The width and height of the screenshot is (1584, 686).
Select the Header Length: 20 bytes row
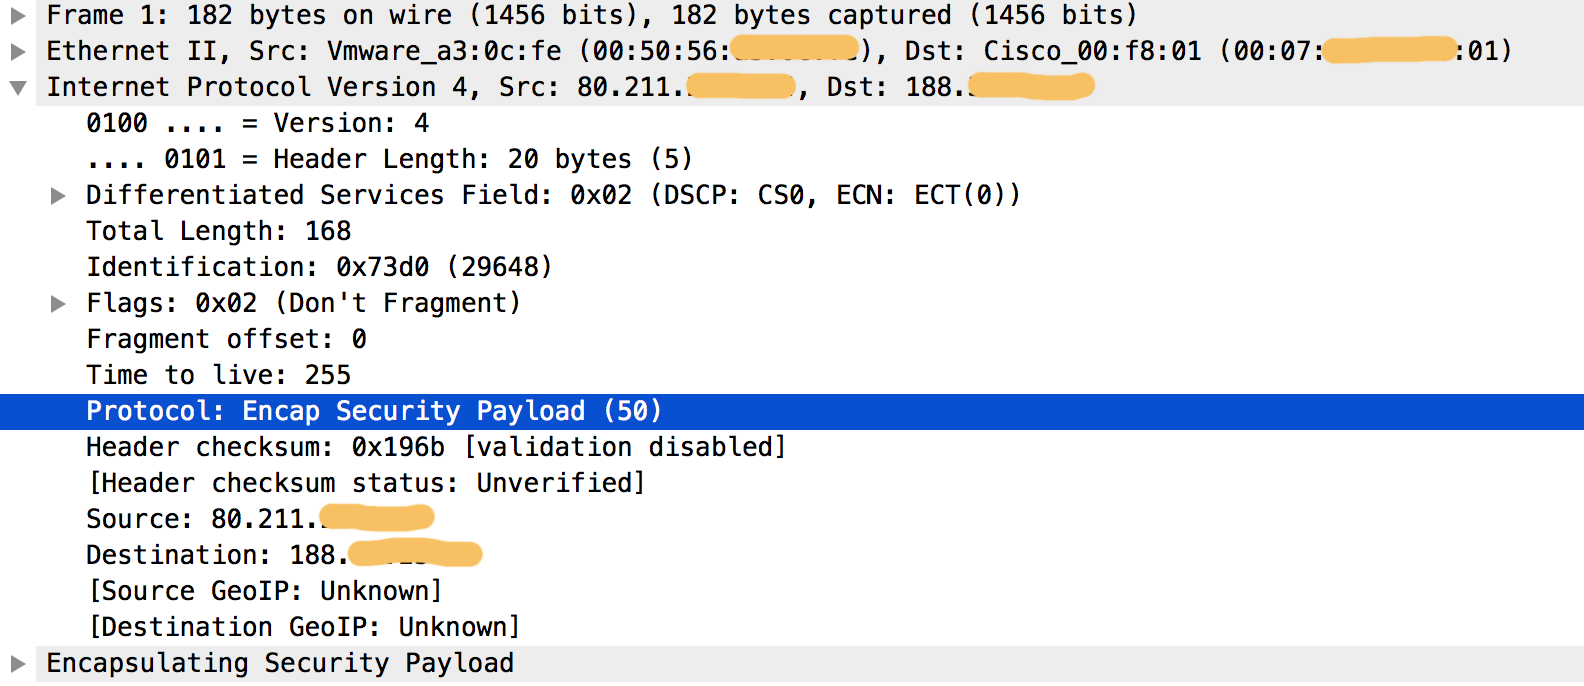coord(388,159)
